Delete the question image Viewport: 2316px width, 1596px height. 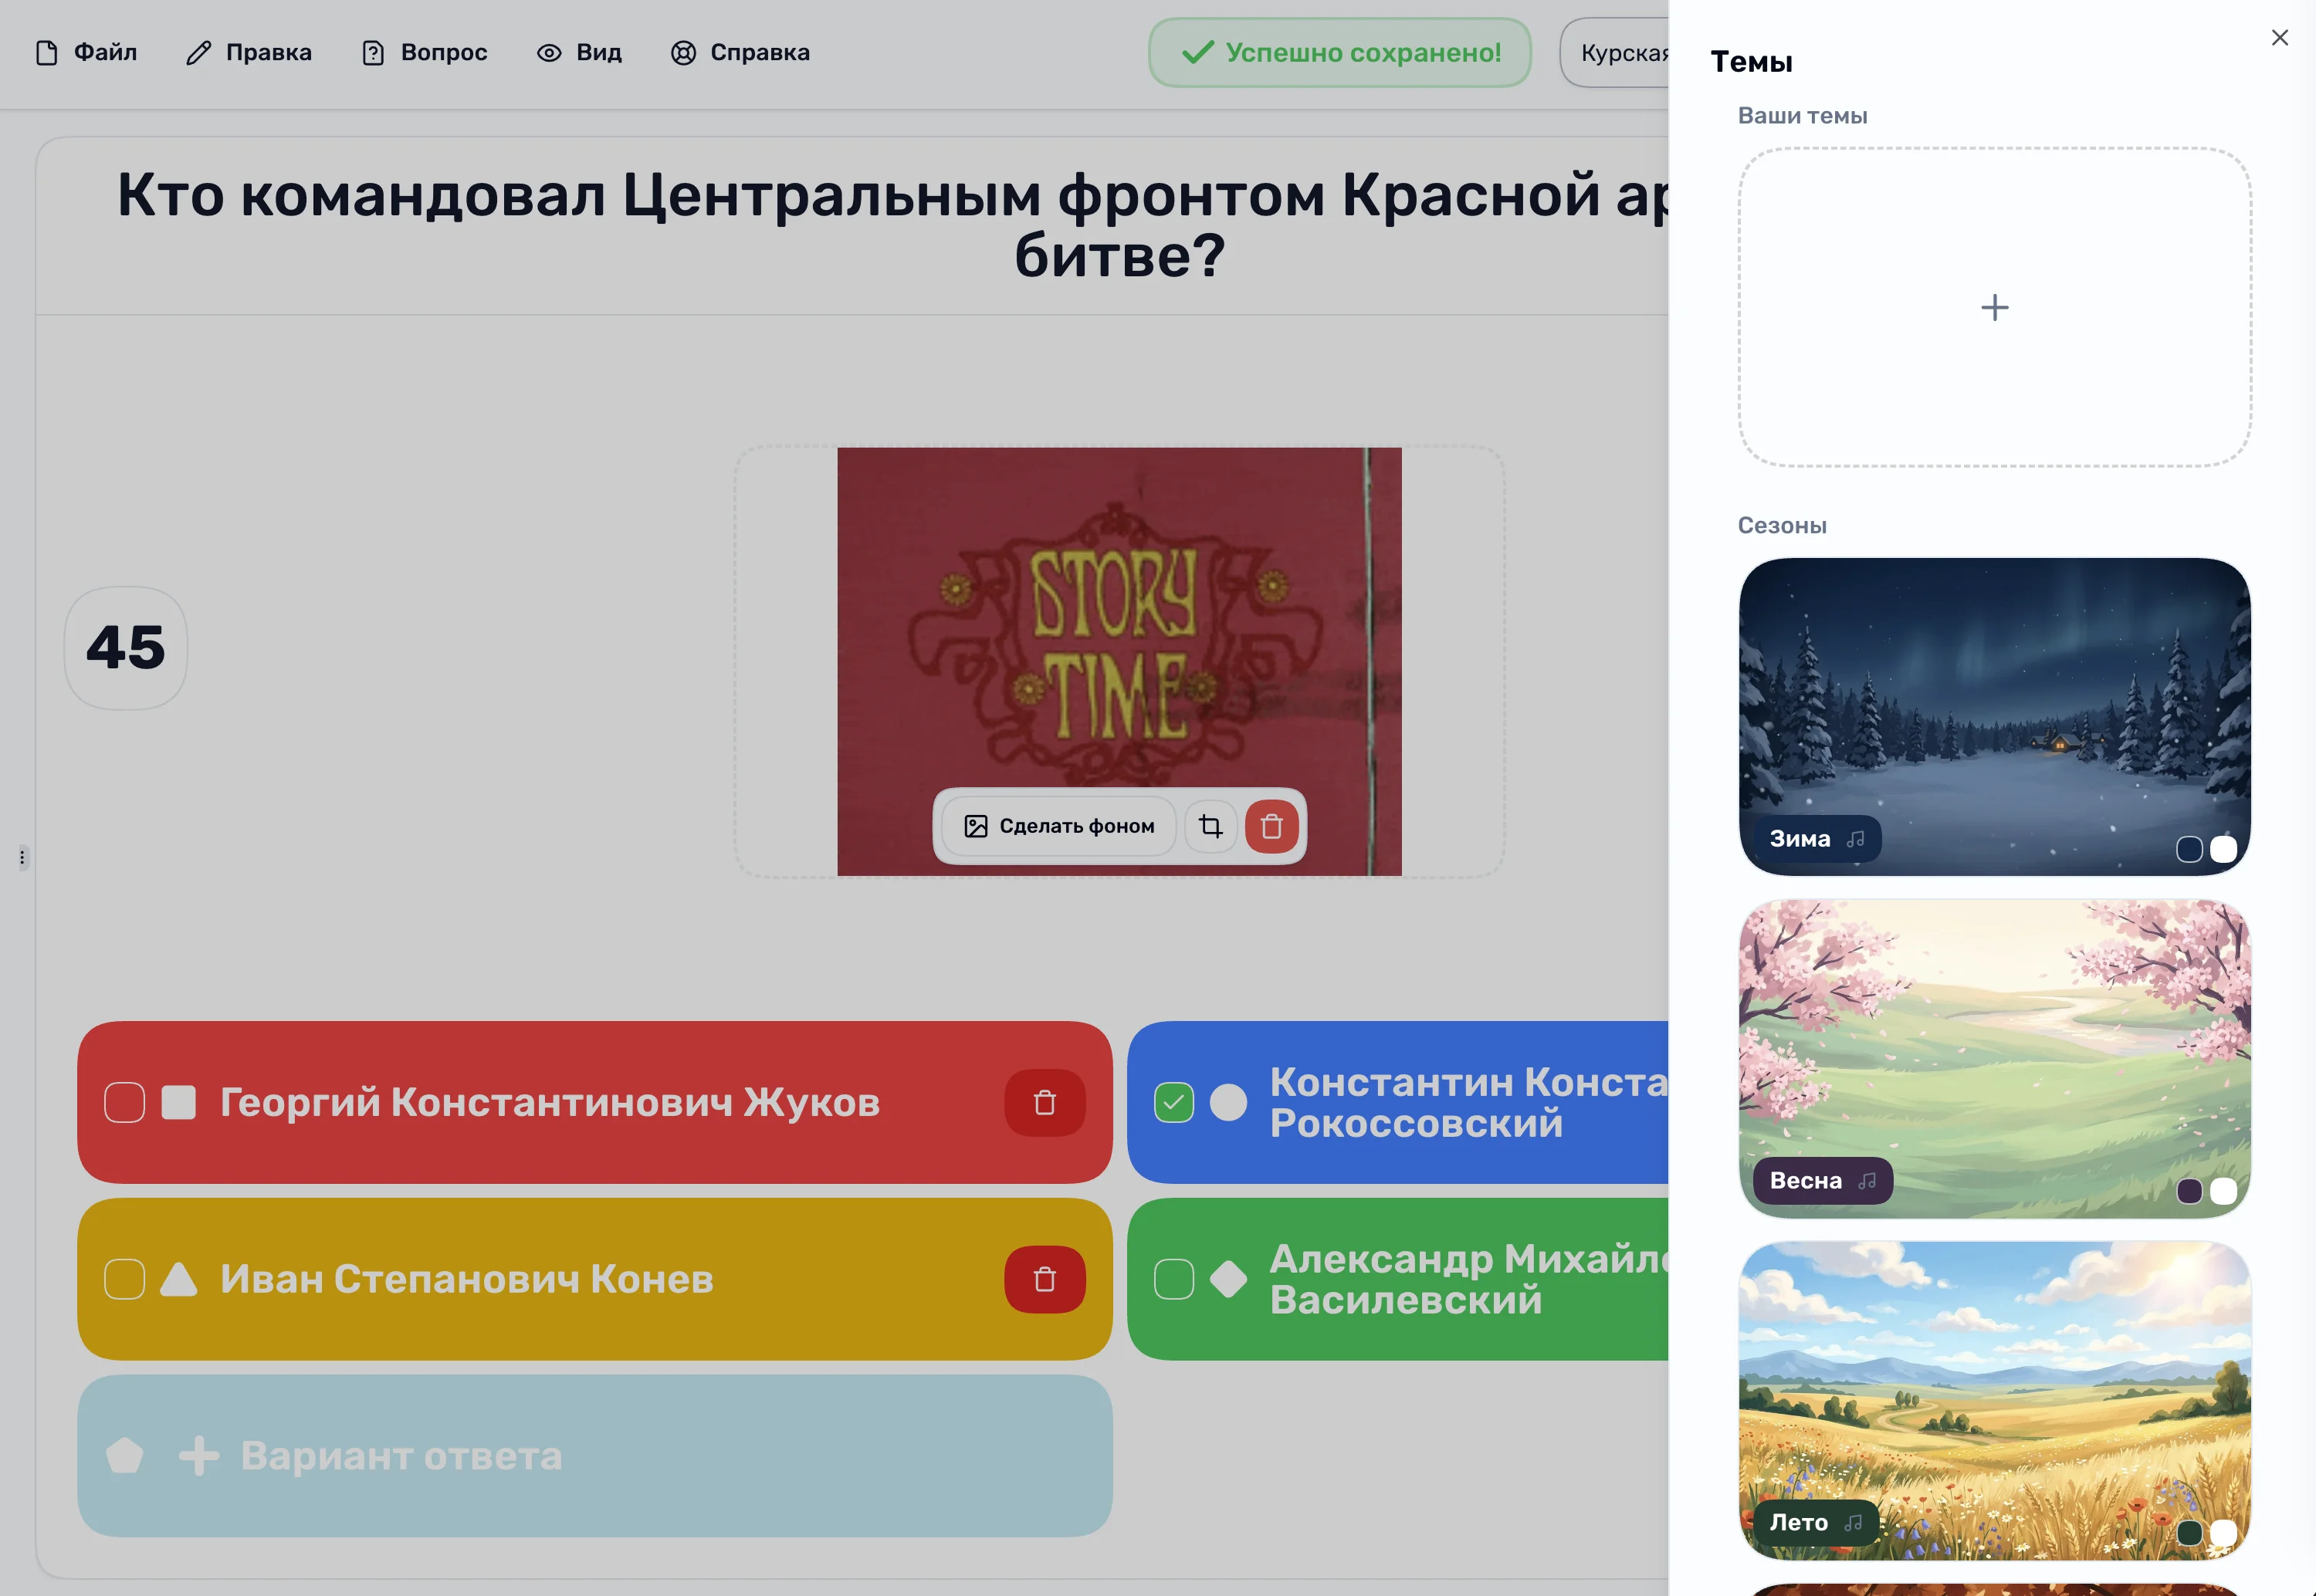click(1271, 826)
